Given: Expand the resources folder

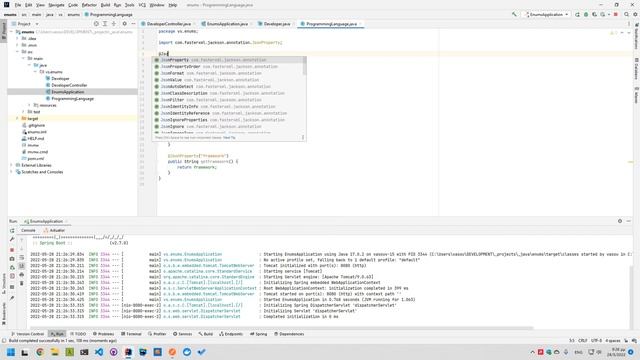Looking at the screenshot, I should tap(29, 105).
